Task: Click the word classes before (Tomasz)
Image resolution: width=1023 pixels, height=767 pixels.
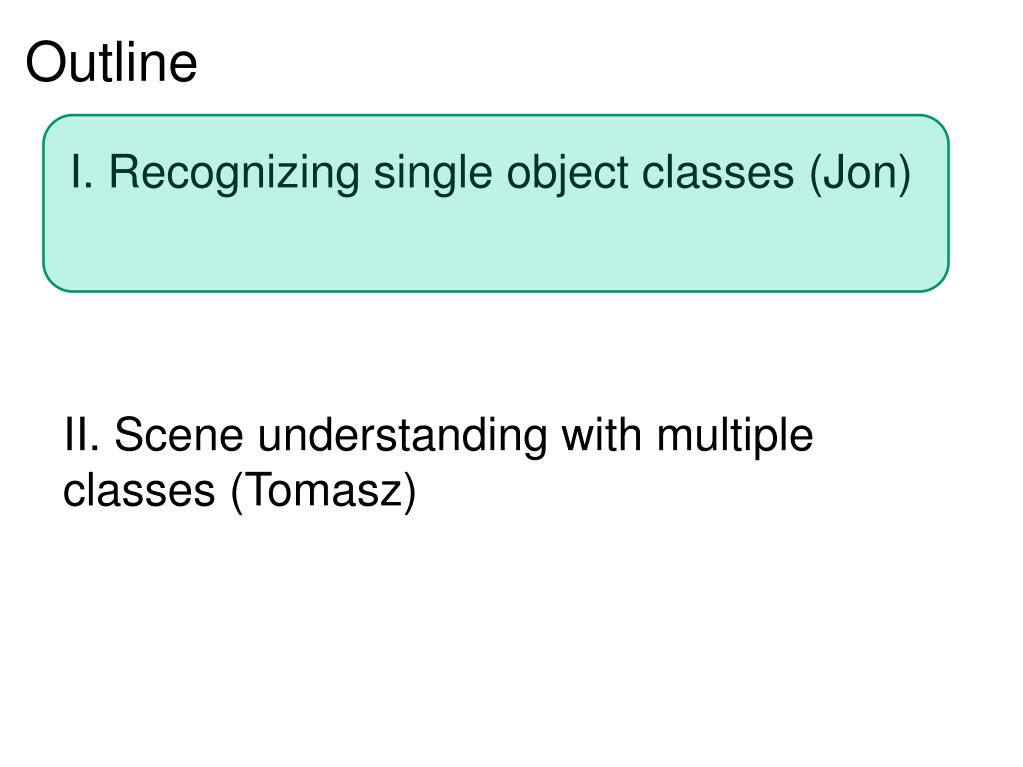Action: pyautogui.click(x=139, y=490)
